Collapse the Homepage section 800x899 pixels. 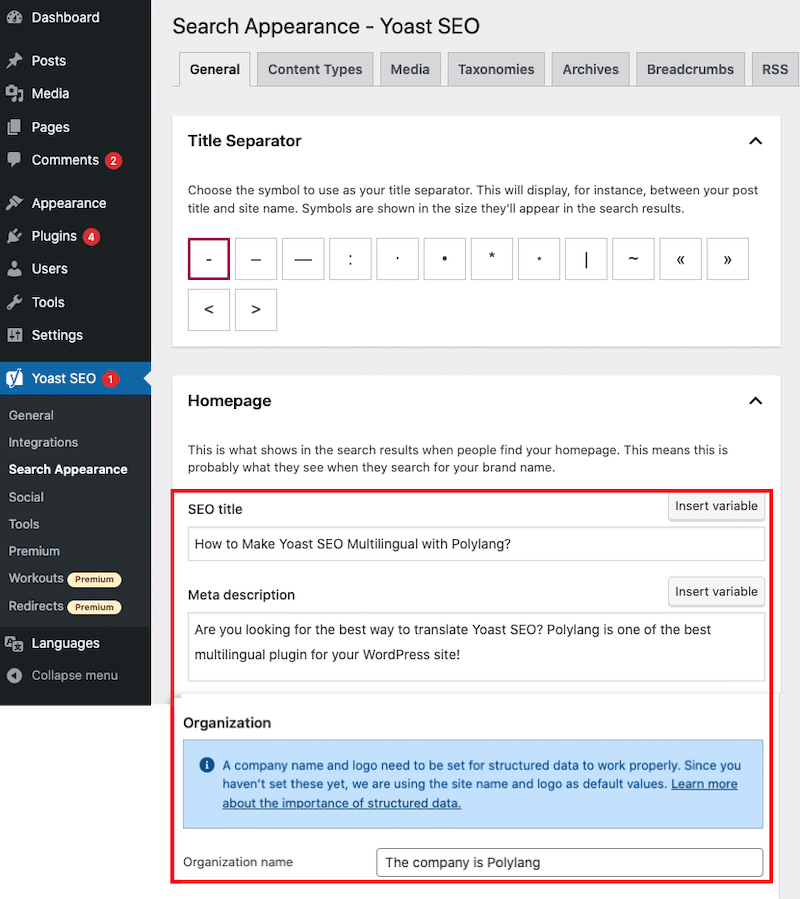pyautogui.click(x=757, y=400)
